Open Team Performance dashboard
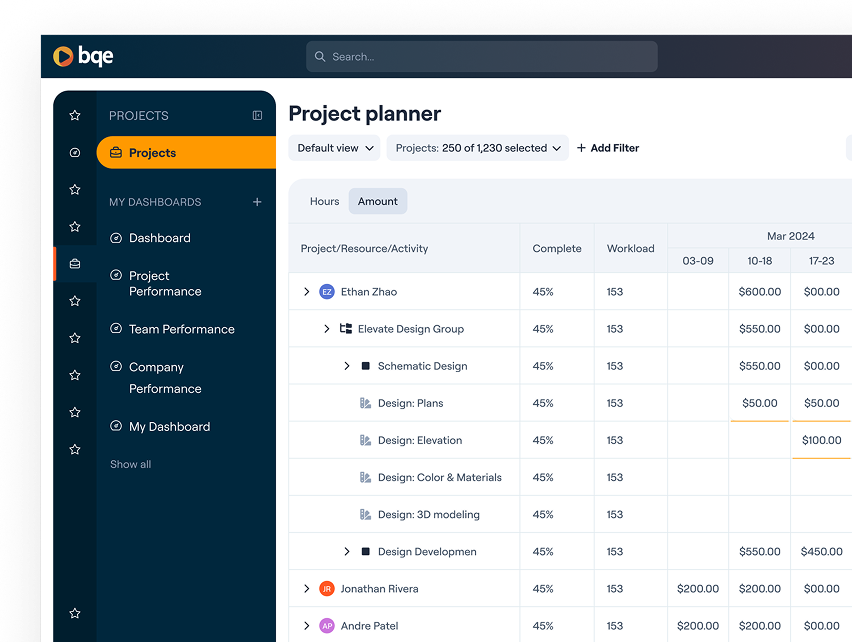The image size is (852, 642). pos(181,329)
